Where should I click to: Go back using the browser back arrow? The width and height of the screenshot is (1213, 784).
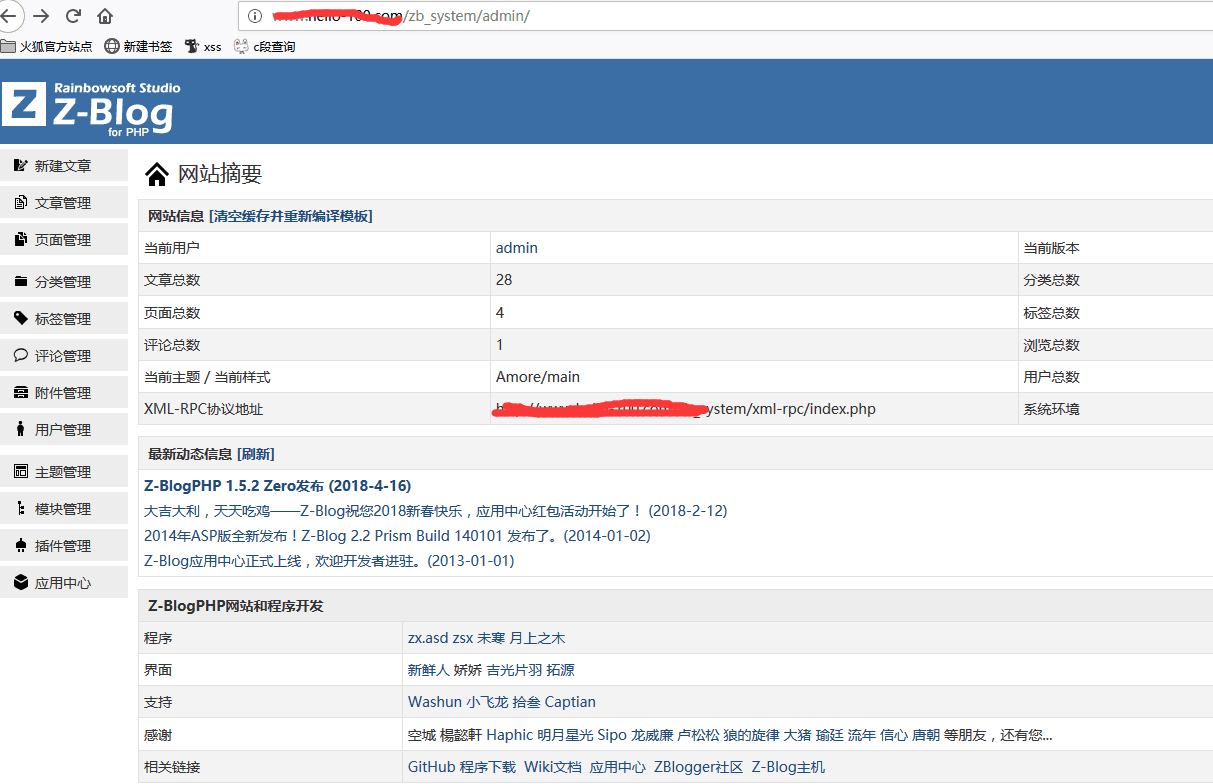click(x=7, y=16)
